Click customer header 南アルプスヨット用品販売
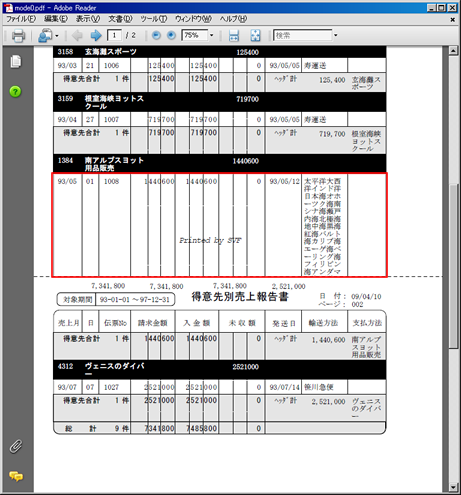Image resolution: width=461 pixels, height=495 pixels. pos(114,164)
